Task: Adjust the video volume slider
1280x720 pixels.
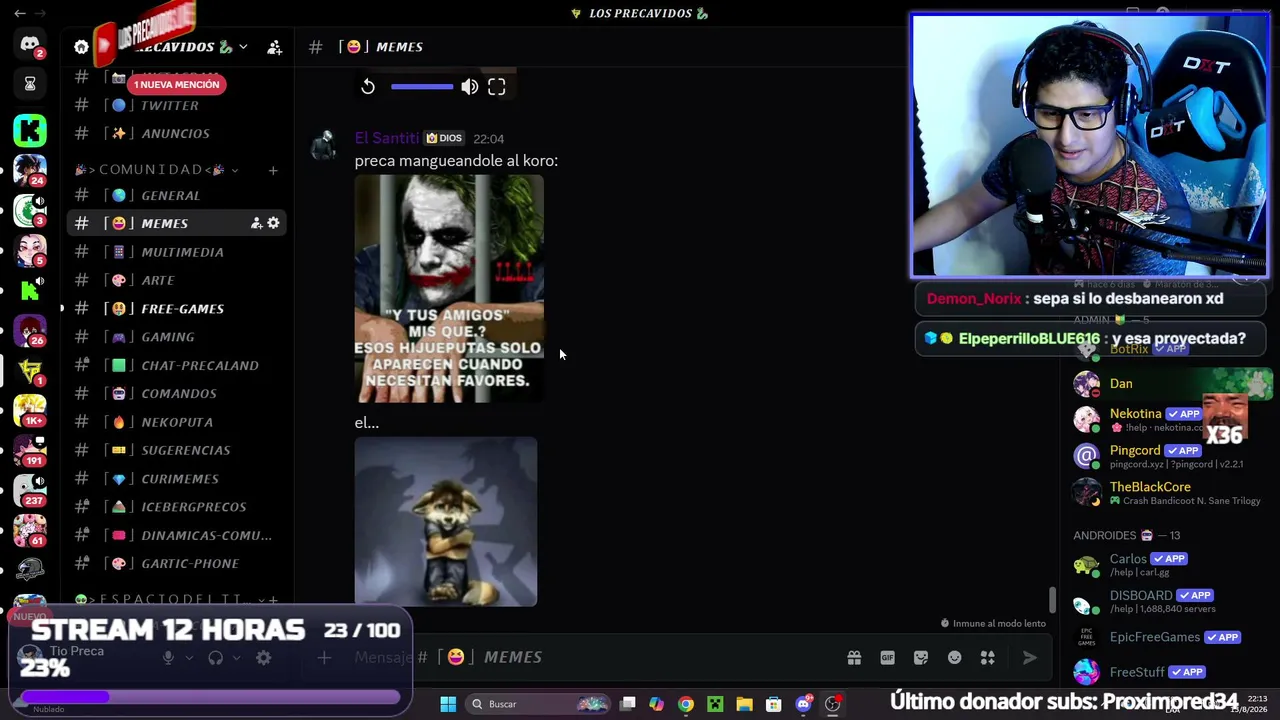Action: [422, 87]
